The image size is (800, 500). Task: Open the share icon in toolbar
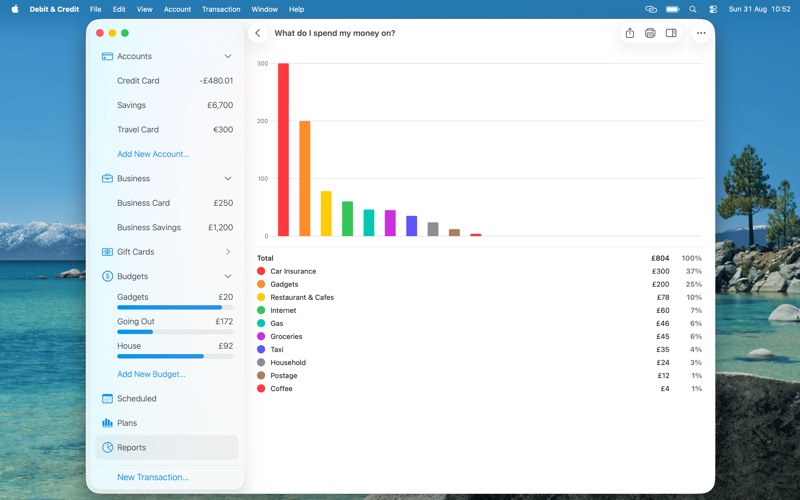(x=630, y=33)
